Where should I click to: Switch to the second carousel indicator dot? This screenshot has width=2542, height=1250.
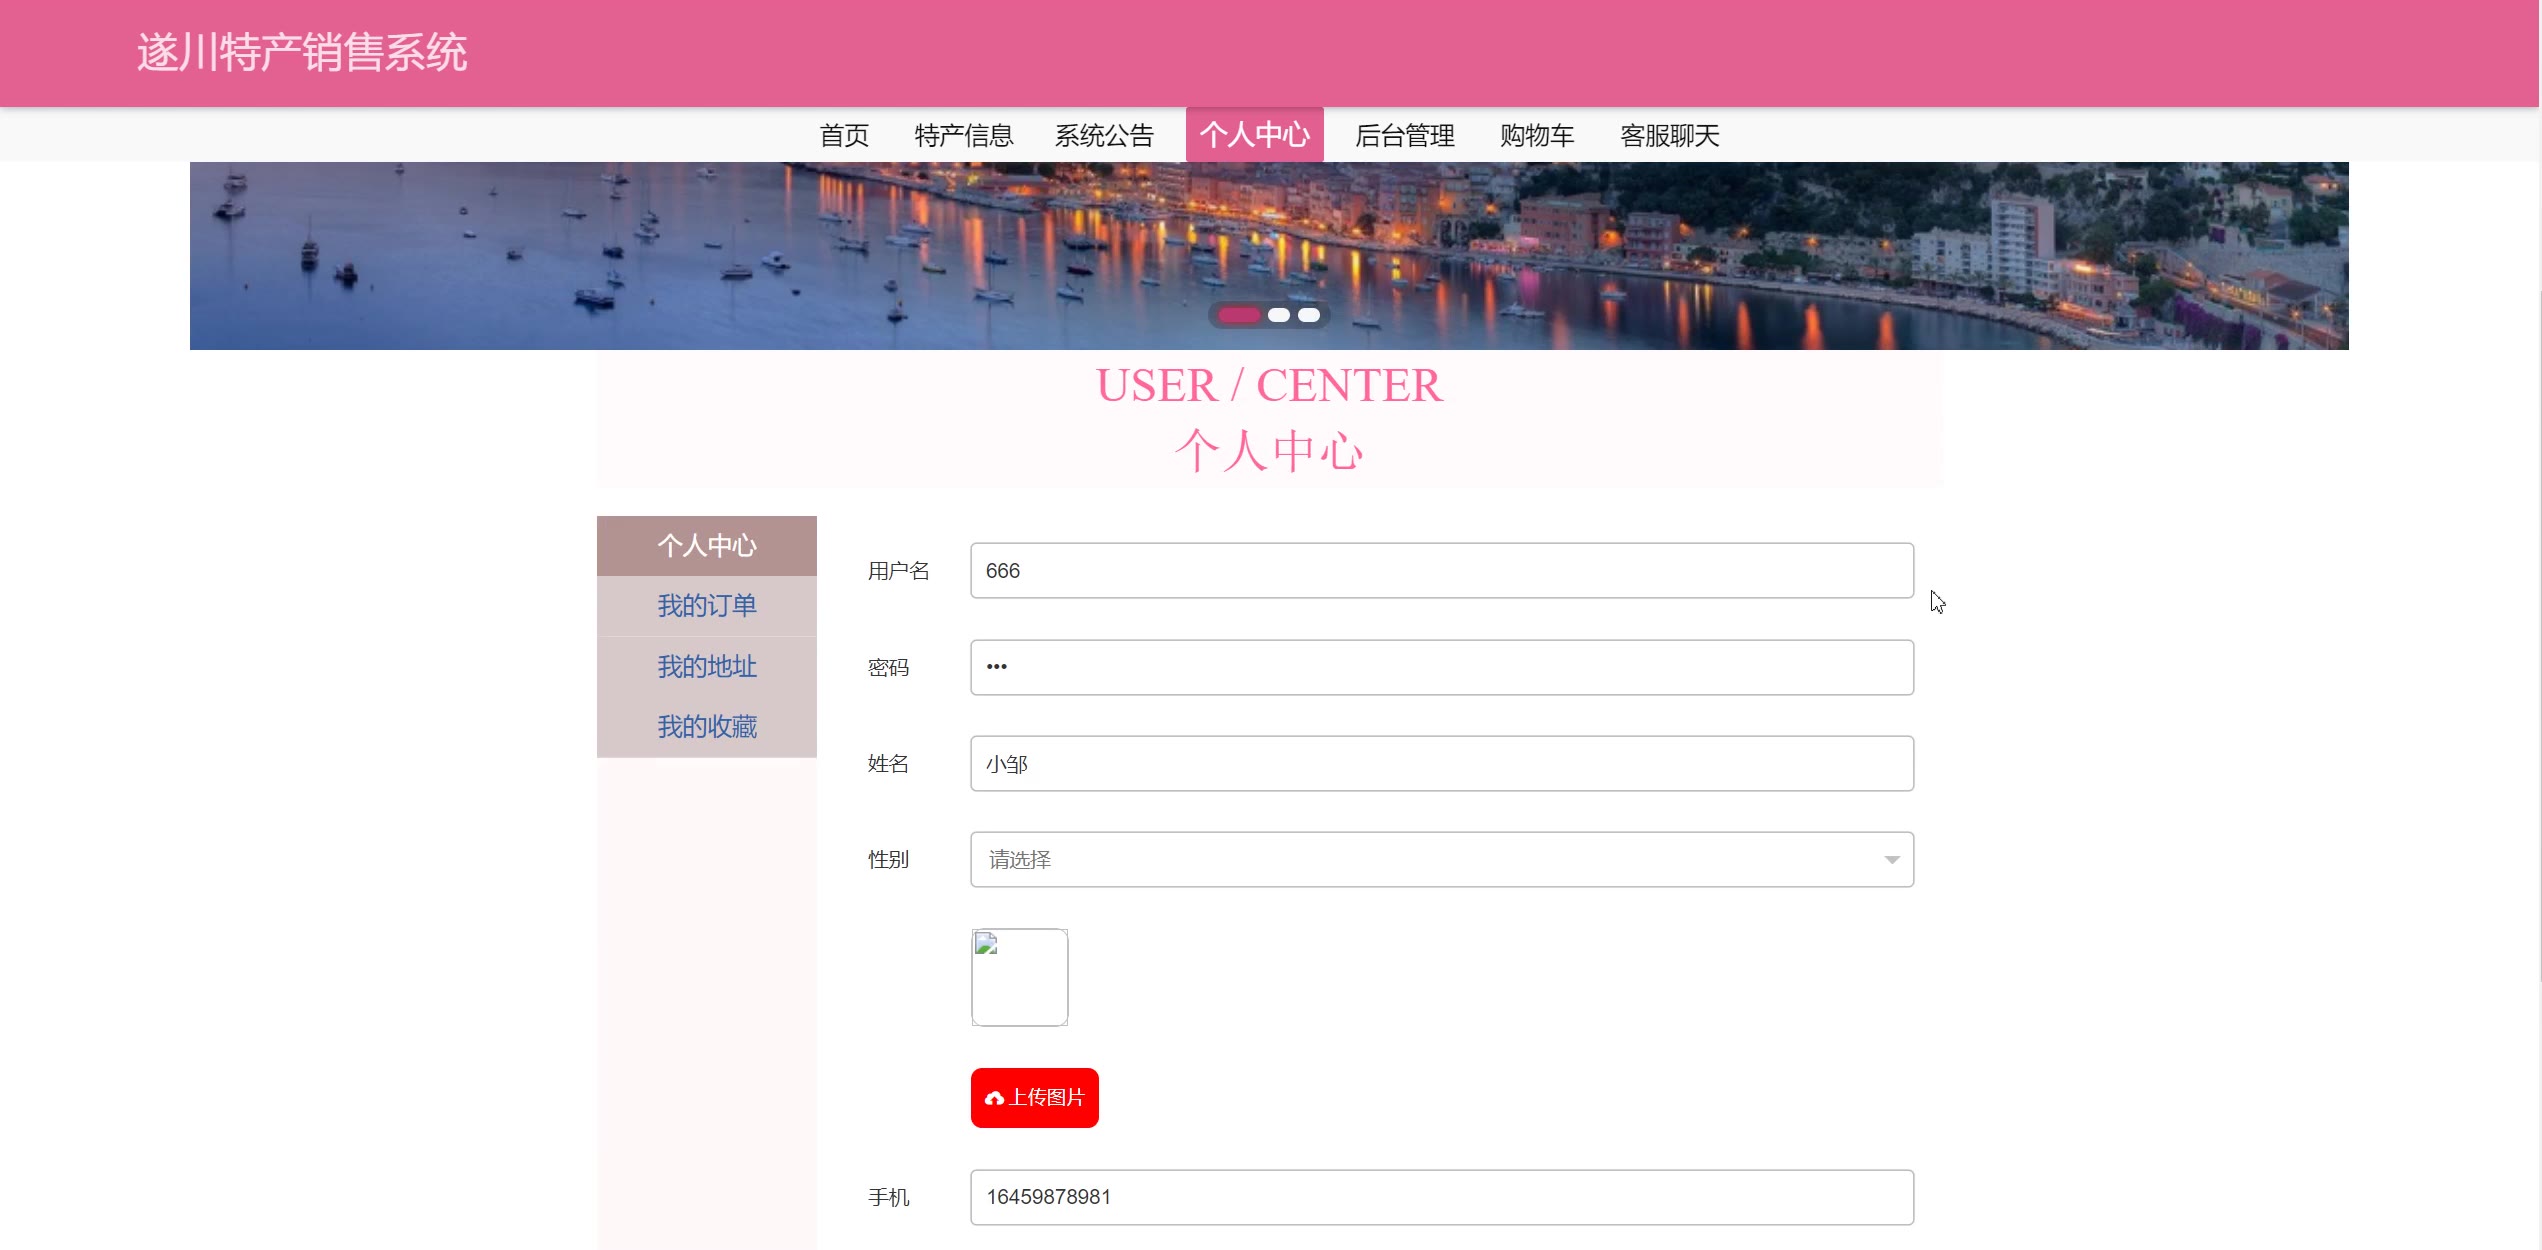tap(1278, 315)
